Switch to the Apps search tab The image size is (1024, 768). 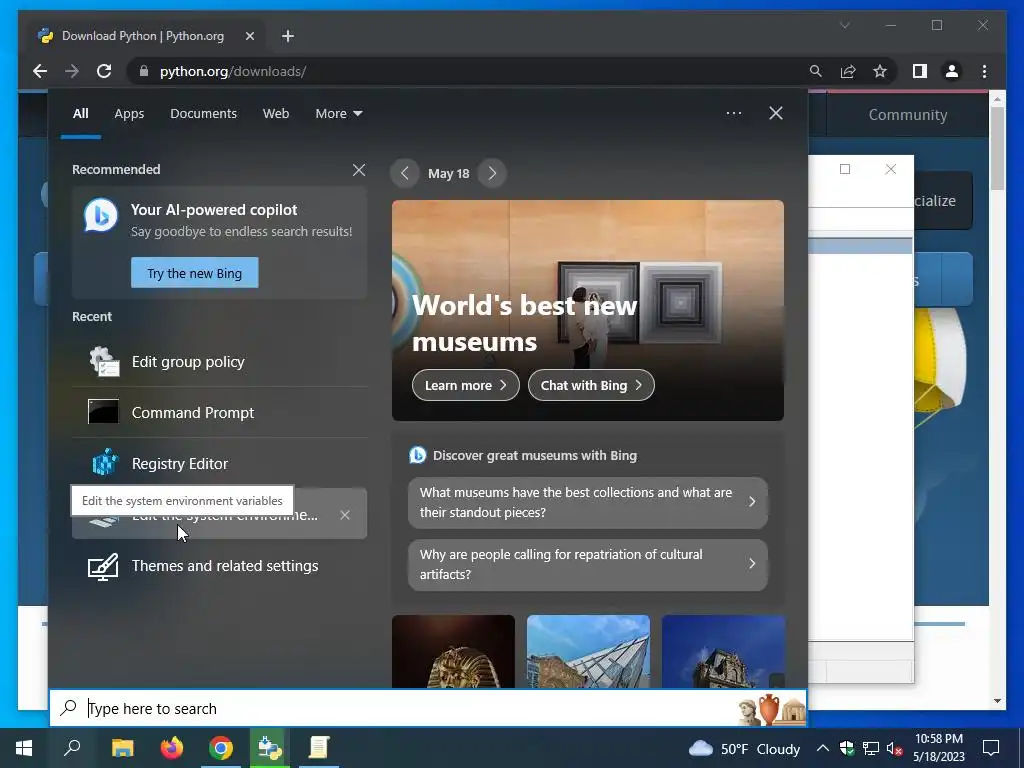[x=129, y=114]
